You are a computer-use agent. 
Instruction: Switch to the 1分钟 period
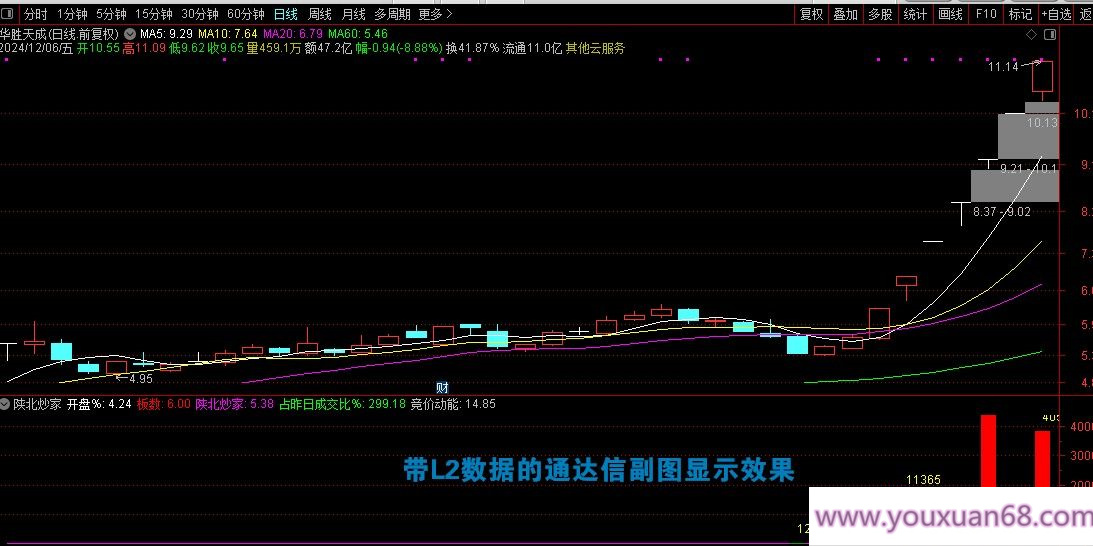pyautogui.click(x=72, y=14)
